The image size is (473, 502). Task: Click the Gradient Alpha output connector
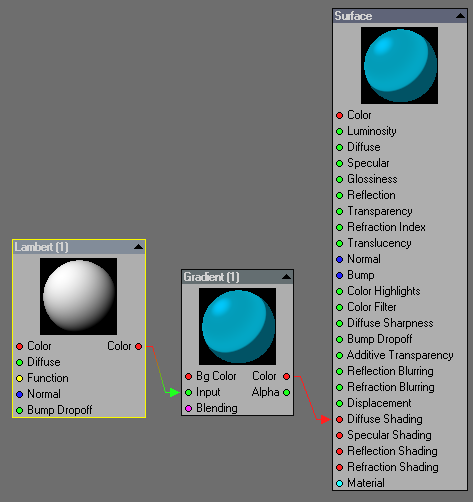pyautogui.click(x=286, y=392)
